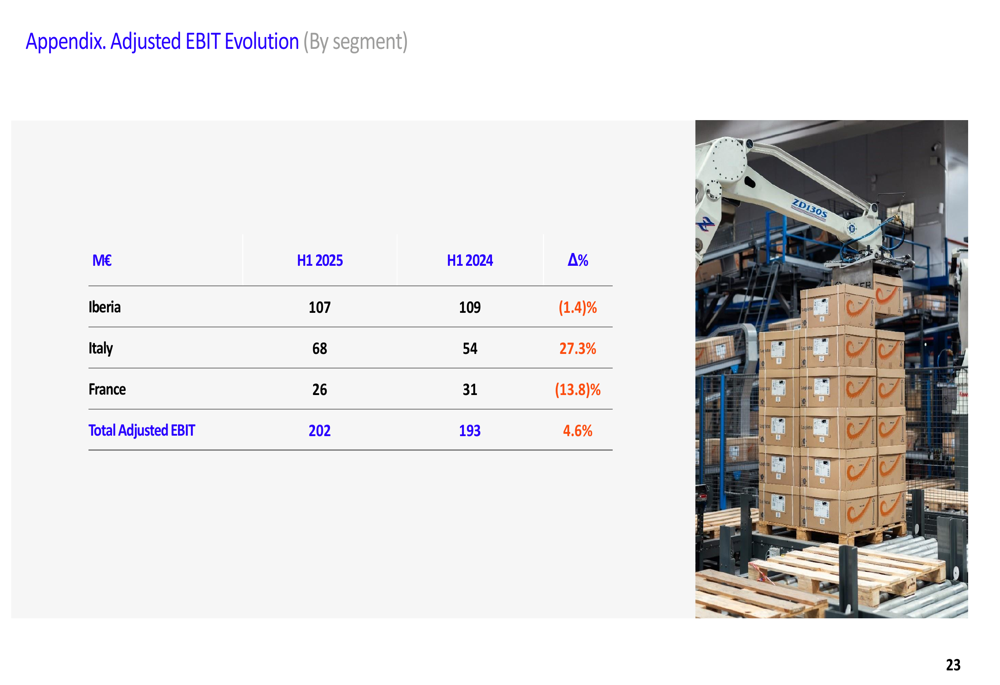Click Iberia H1 2024 value 109
1000x685 pixels.
click(469, 307)
